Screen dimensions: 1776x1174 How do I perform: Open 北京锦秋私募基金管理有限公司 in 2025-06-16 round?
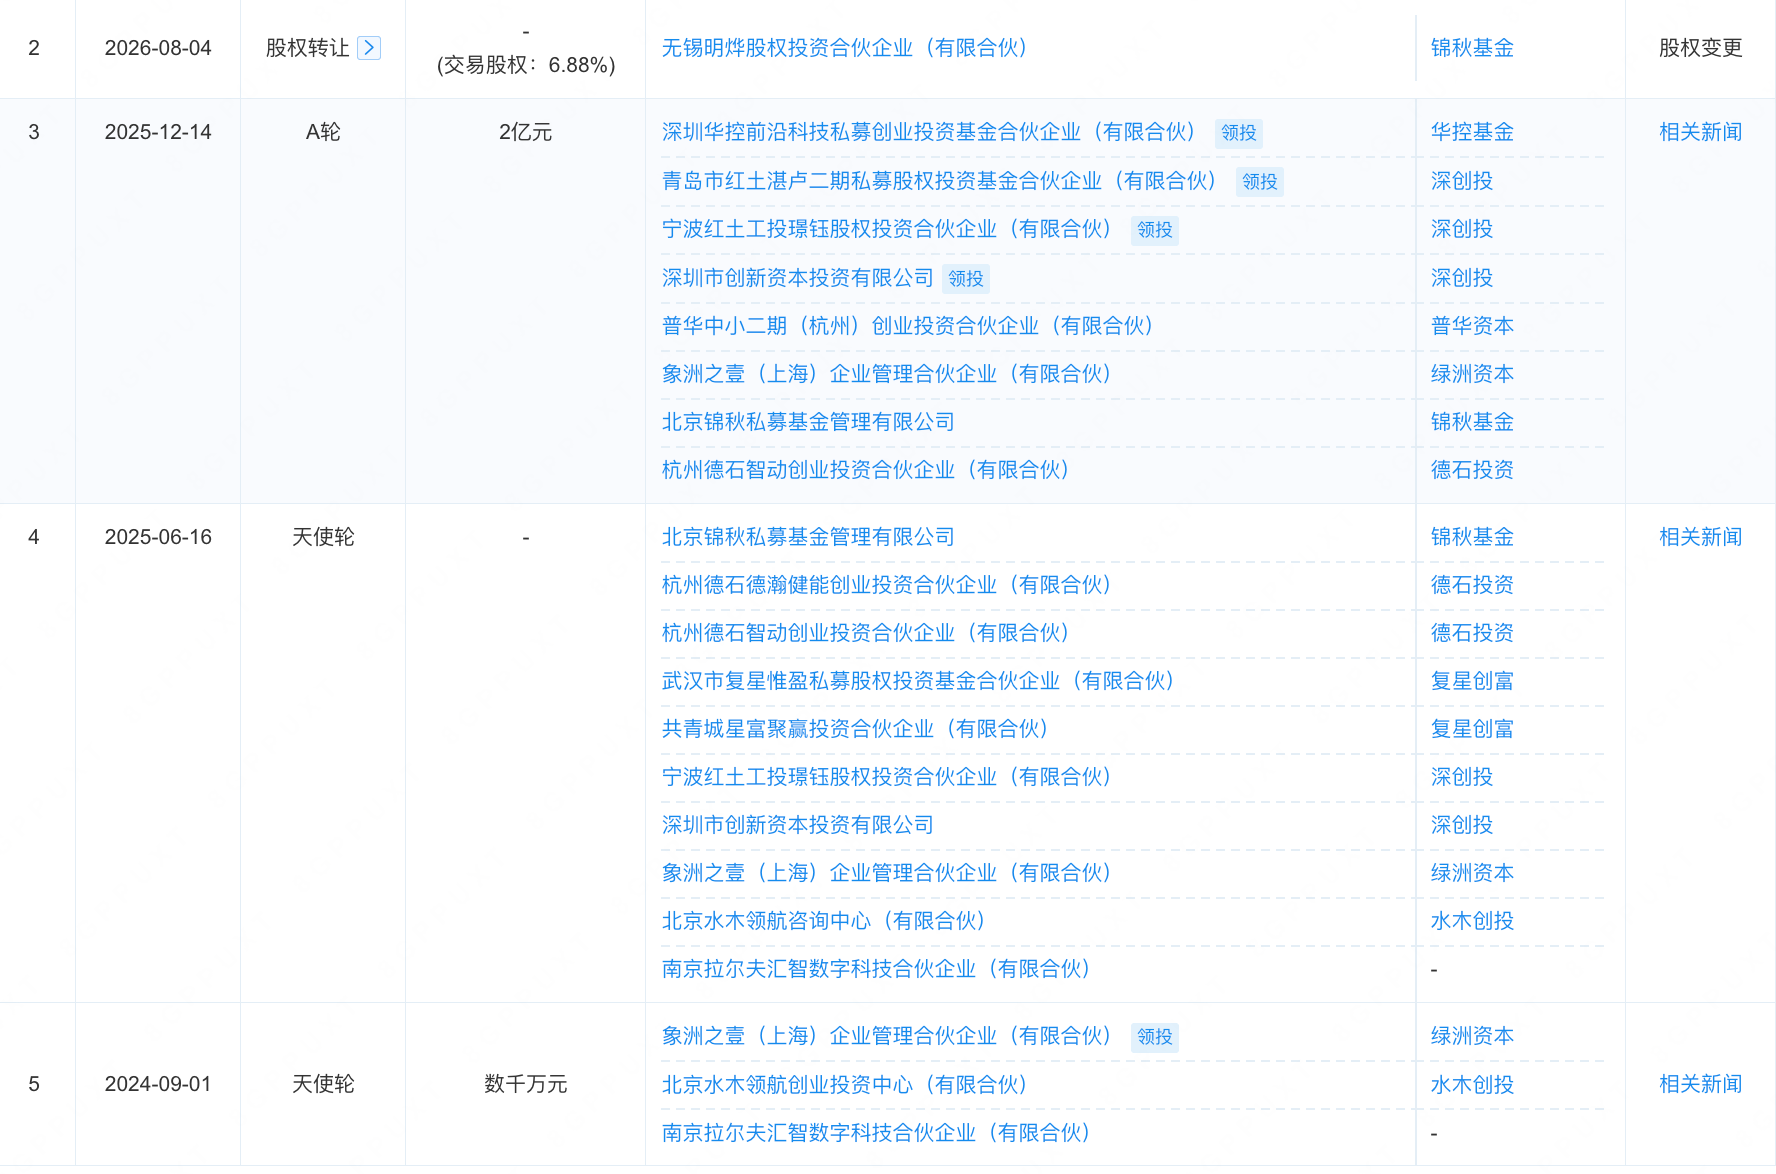[x=808, y=537]
